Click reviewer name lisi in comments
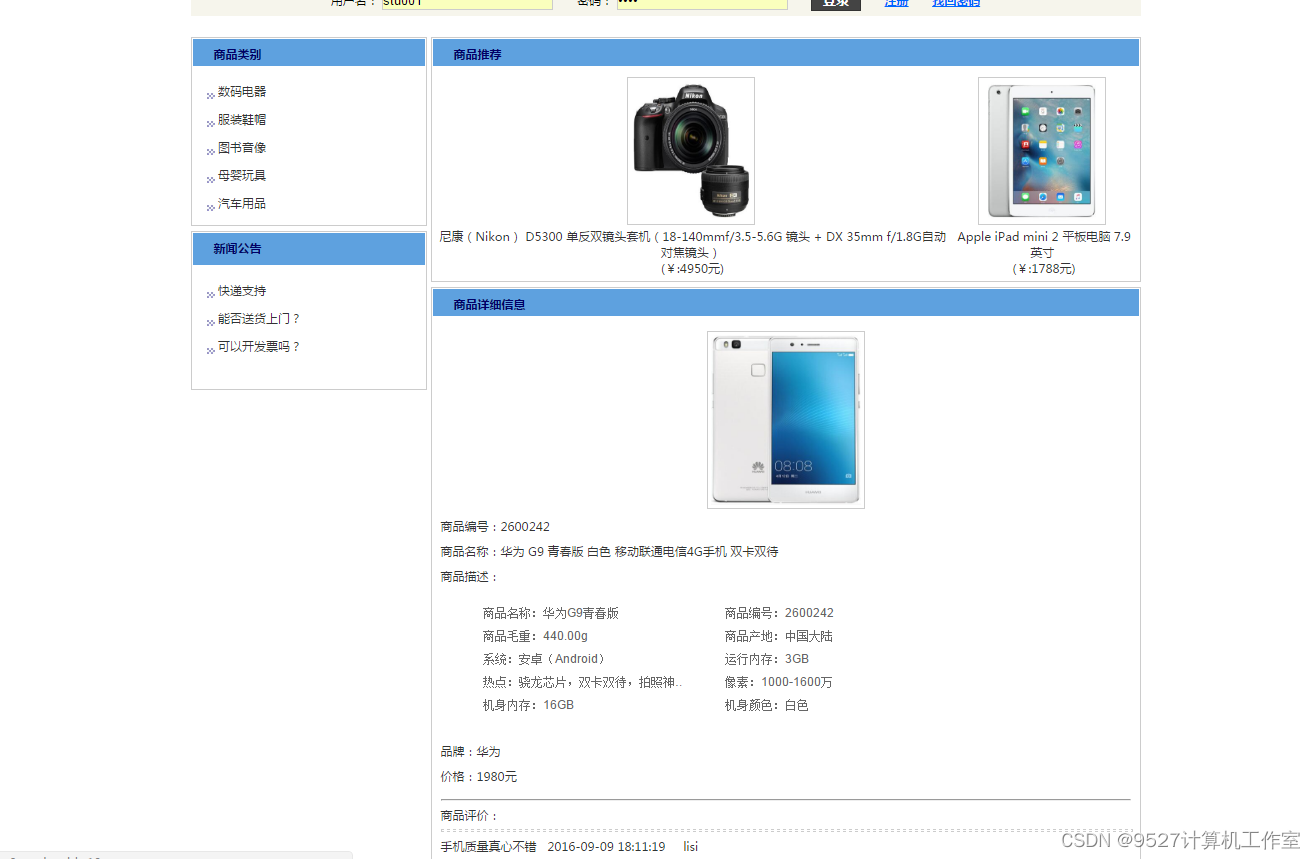1315x859 pixels. (x=690, y=846)
